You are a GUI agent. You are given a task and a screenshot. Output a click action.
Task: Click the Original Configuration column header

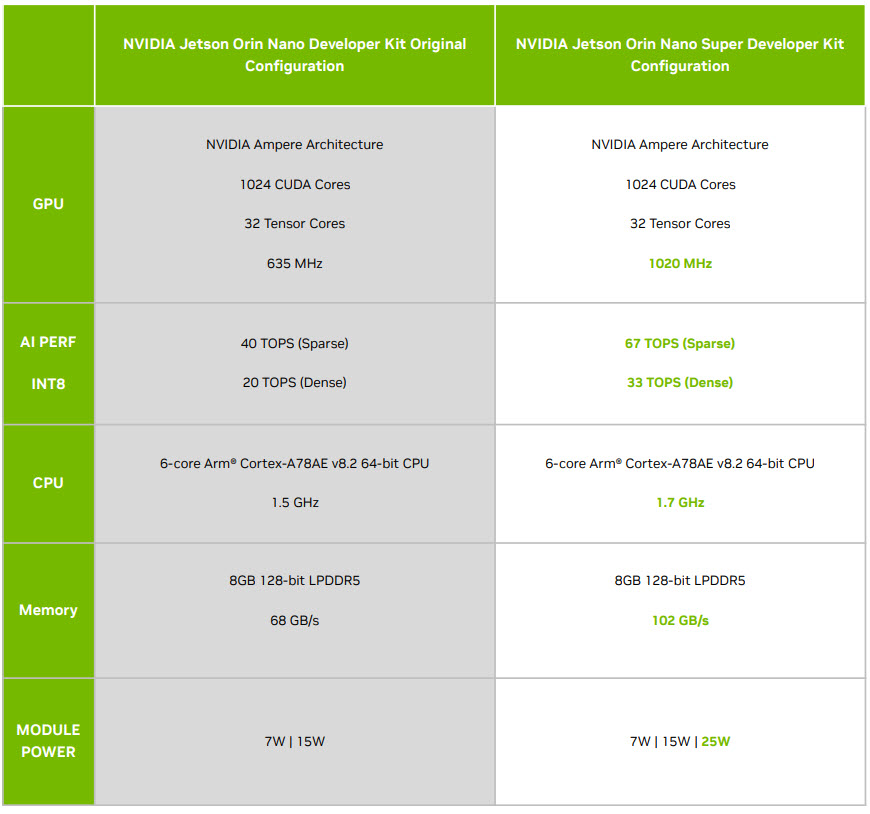[x=295, y=55]
